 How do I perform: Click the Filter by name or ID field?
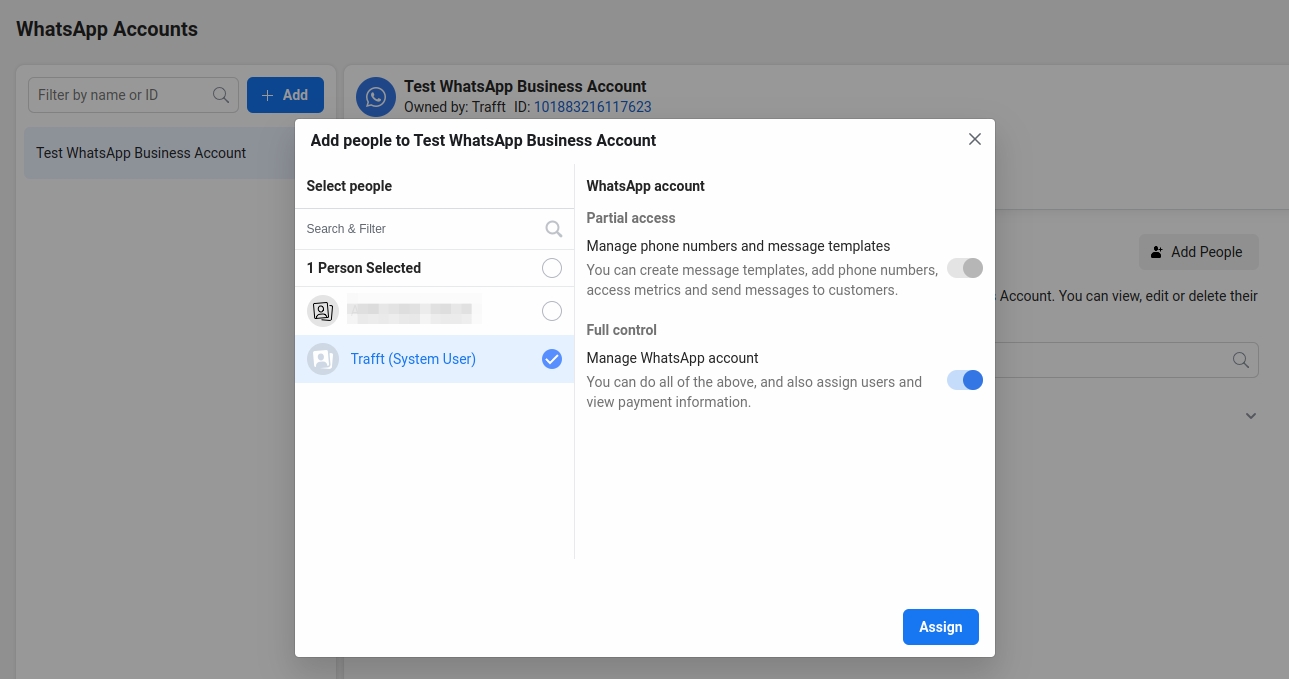[120, 95]
